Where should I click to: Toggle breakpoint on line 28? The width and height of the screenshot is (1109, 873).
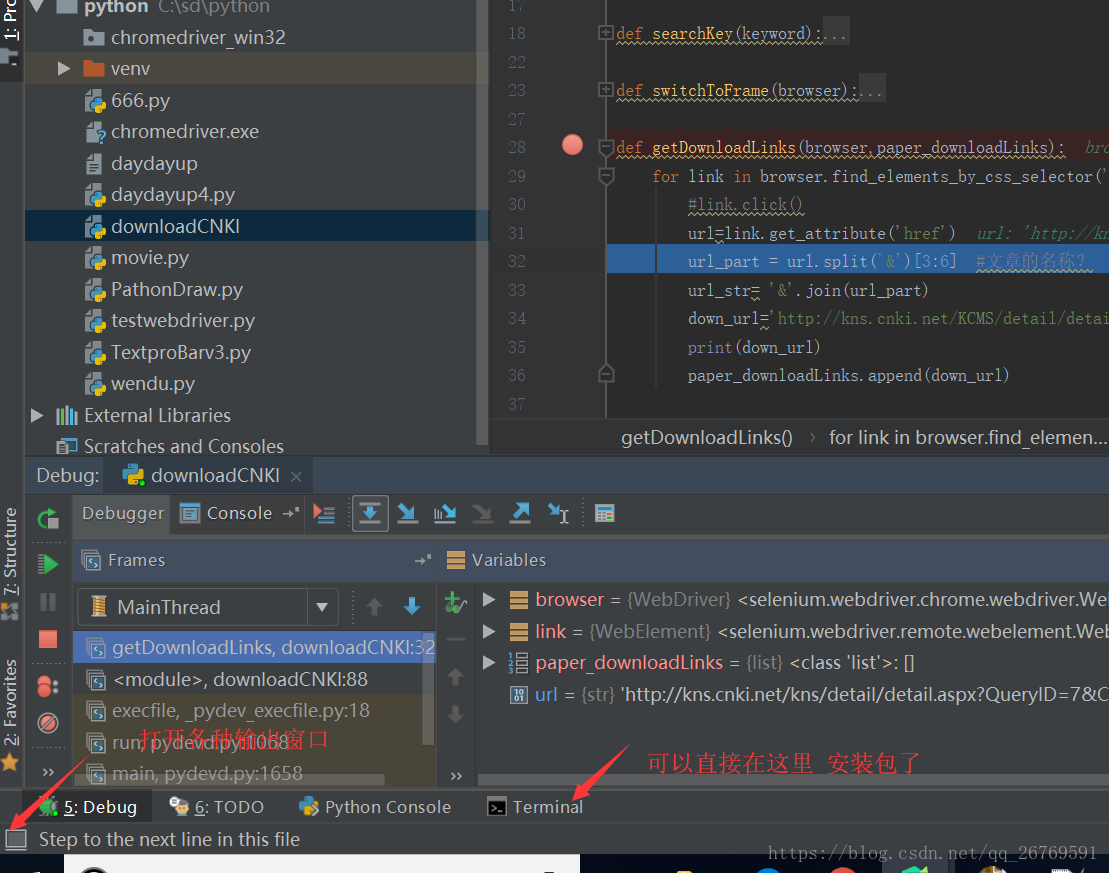(572, 145)
